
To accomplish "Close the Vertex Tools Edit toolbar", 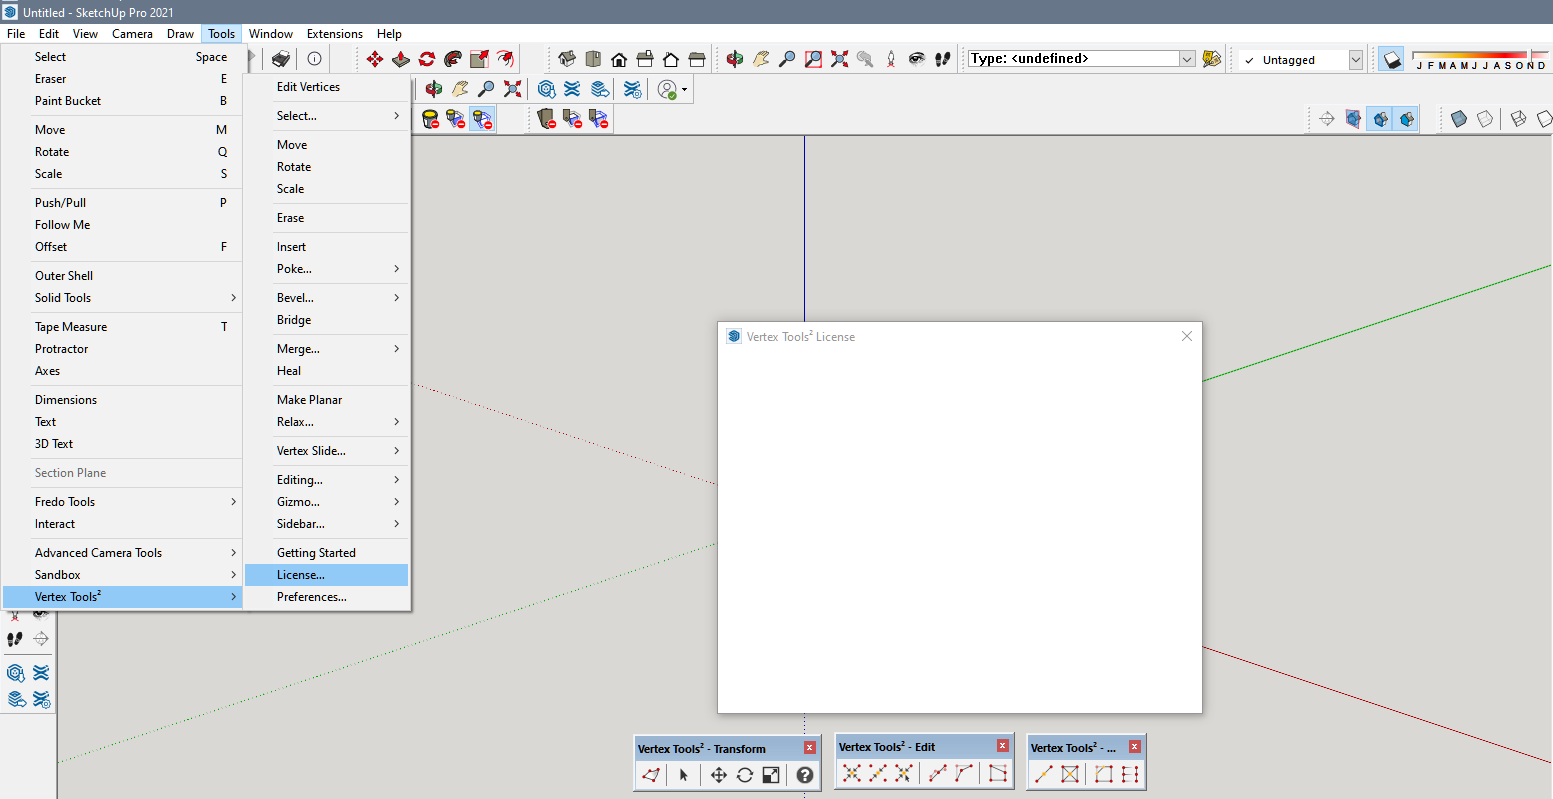I will pos(1003,746).
